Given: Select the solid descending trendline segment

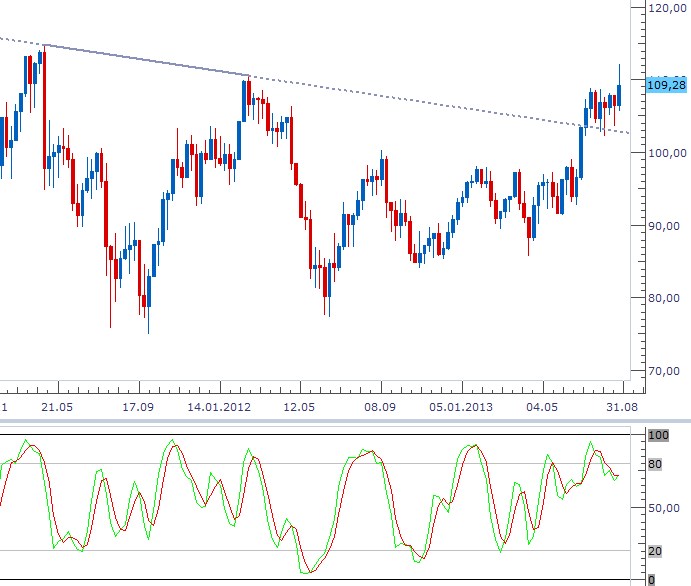Looking at the screenshot, I should tap(147, 60).
